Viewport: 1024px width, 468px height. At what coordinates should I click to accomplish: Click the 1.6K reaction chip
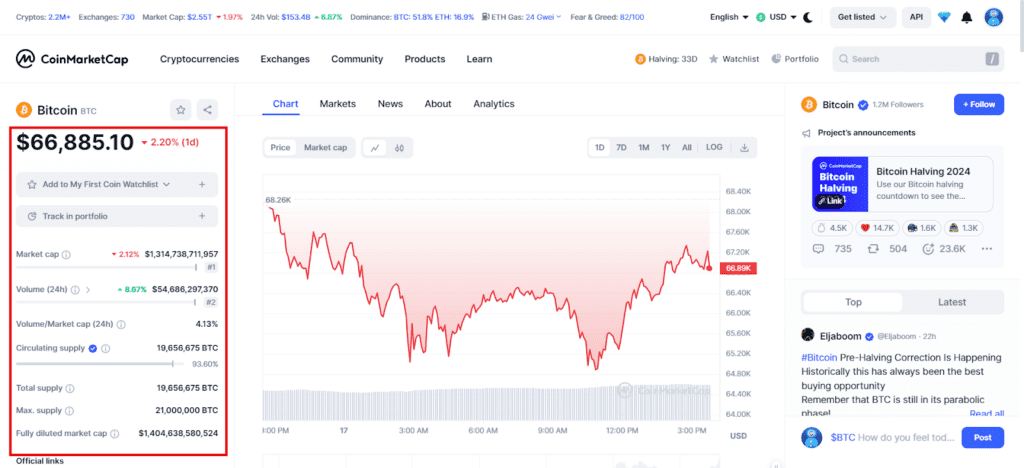pyautogui.click(x=921, y=228)
